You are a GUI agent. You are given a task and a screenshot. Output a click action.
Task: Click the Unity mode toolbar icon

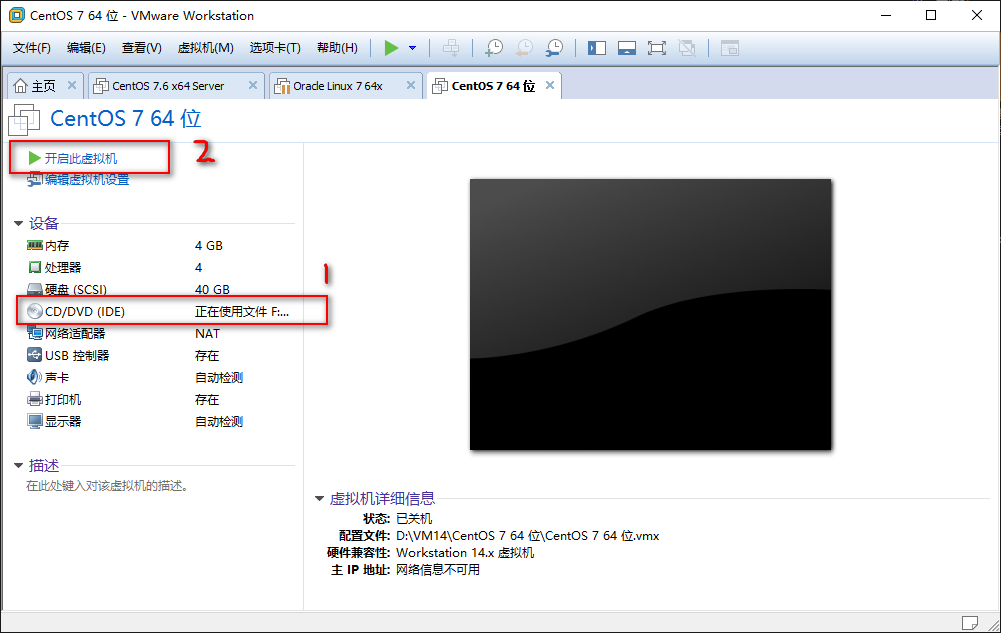pyautogui.click(x=687, y=48)
